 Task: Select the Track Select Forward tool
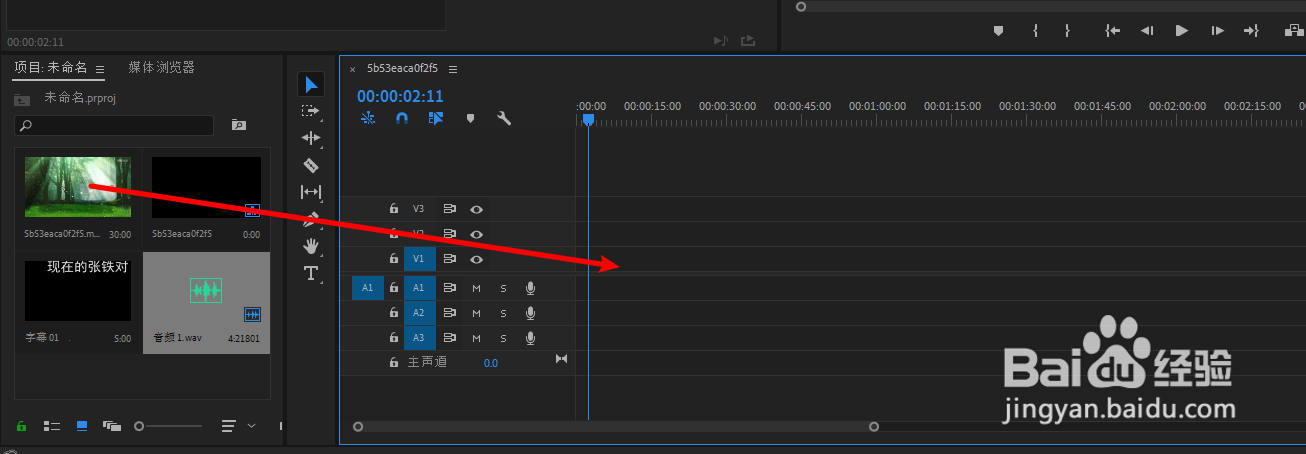(311, 111)
